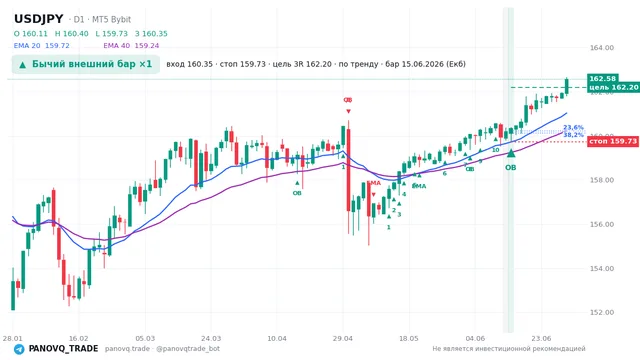Image resolution: width=640 pixels, height=360 pixels.
Task: Click the Бычий внешний бар ×1 badge
Action: point(86,64)
